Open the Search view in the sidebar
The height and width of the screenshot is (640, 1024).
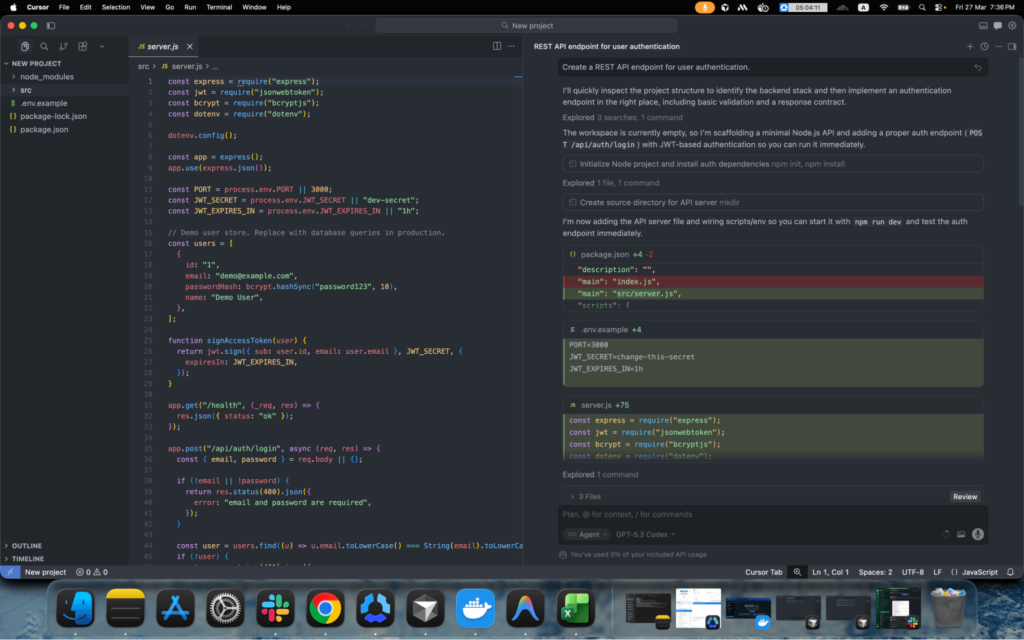coord(44,46)
